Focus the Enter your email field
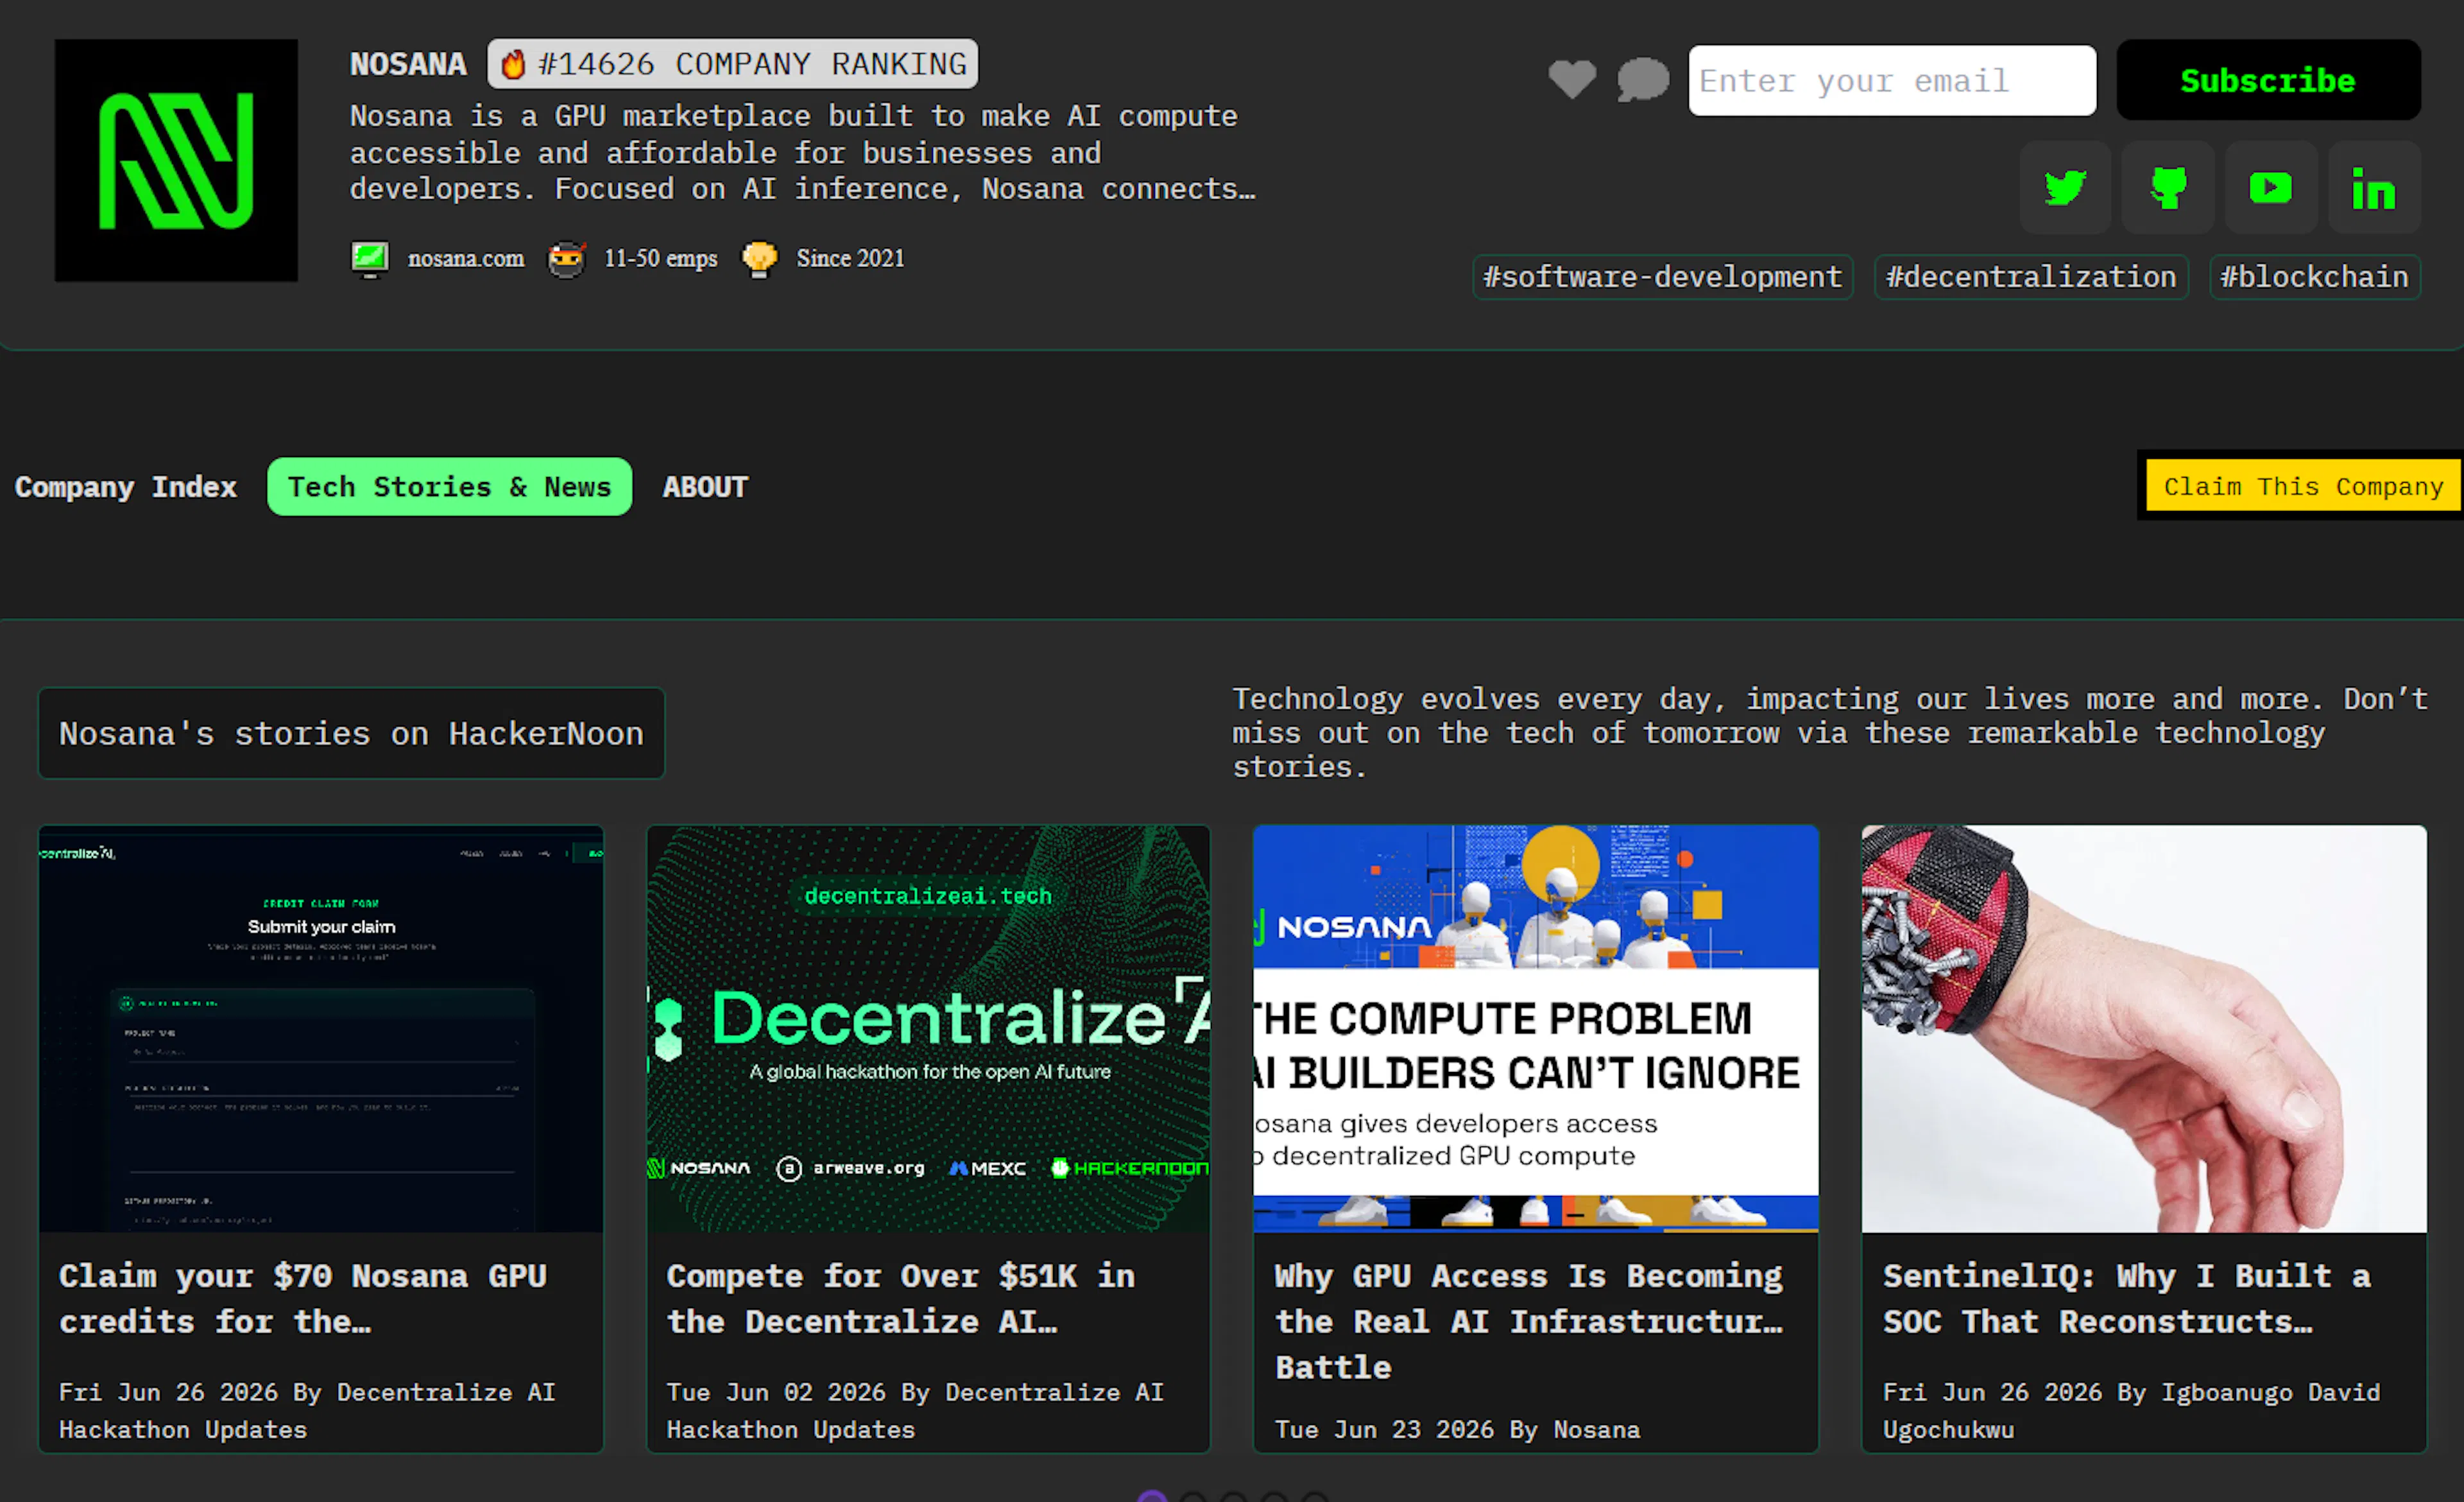The width and height of the screenshot is (2464, 1502). (1892, 80)
